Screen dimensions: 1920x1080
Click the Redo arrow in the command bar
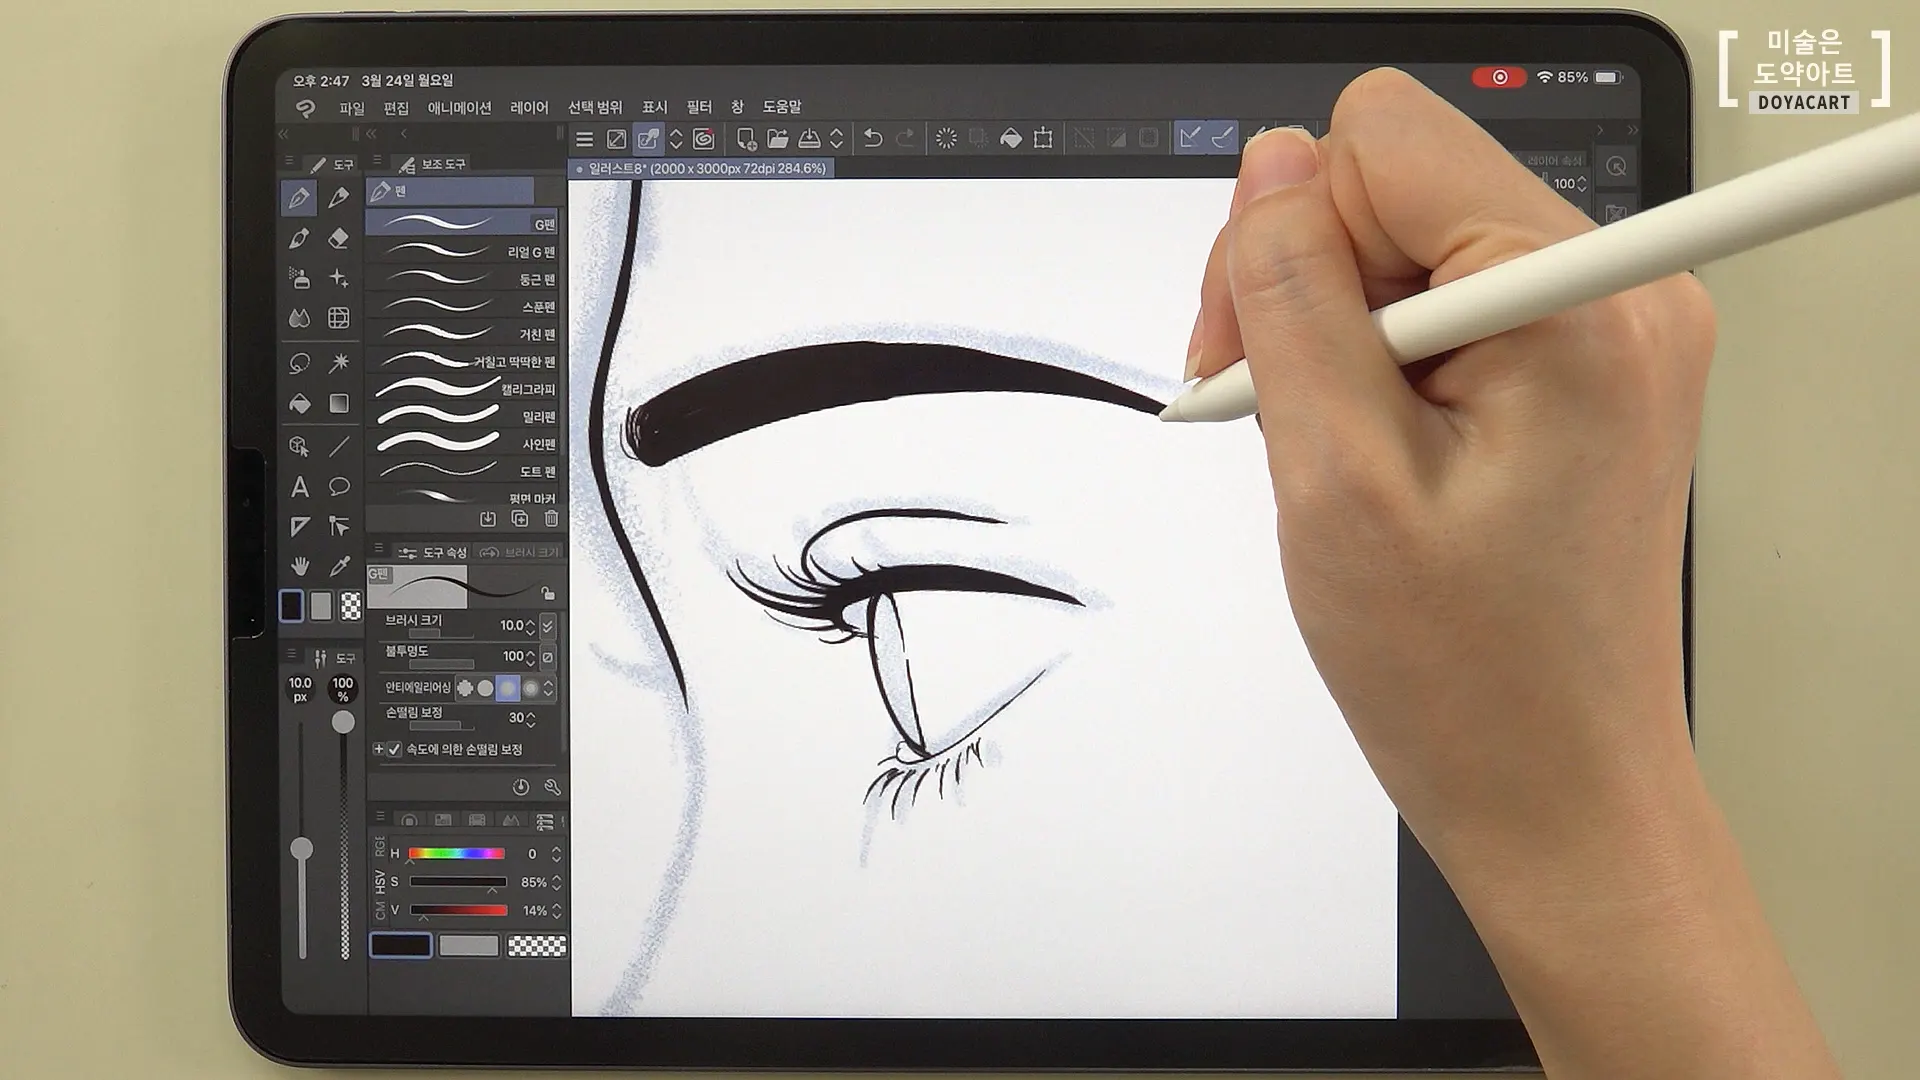point(905,138)
